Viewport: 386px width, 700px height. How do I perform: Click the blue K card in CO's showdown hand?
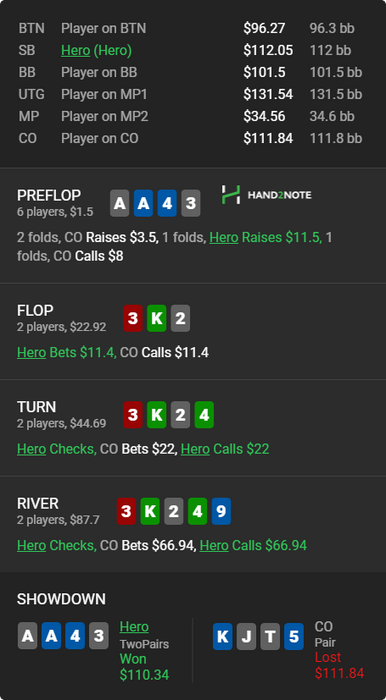pos(223,636)
